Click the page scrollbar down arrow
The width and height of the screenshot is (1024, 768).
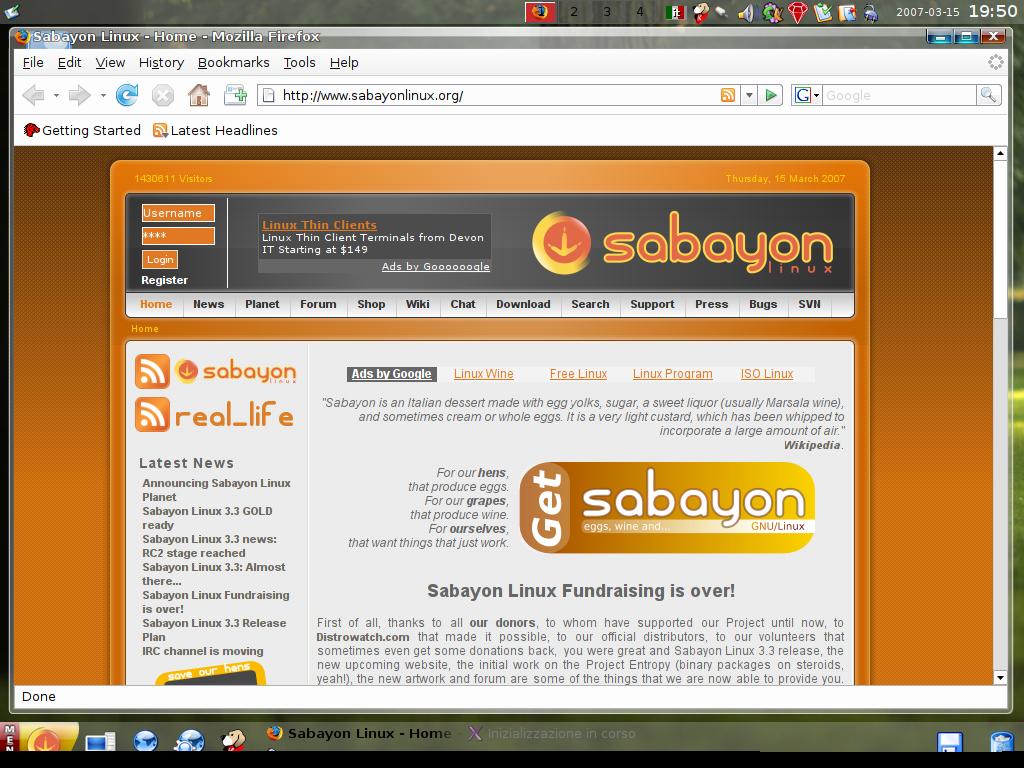click(1000, 677)
